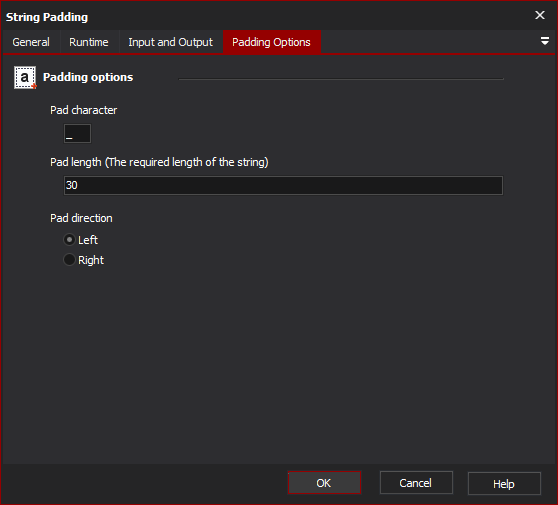Choose the Right pad direction radio button

tap(69, 260)
